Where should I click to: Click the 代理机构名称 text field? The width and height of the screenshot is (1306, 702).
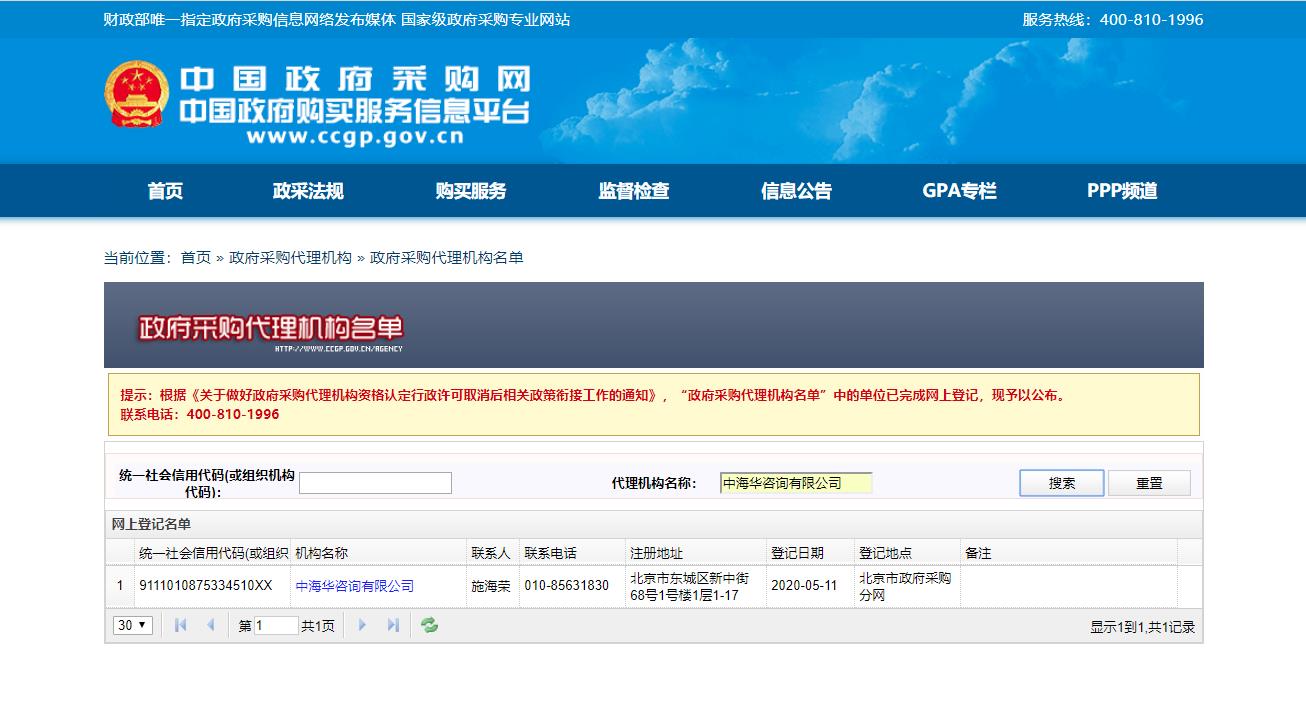point(796,483)
